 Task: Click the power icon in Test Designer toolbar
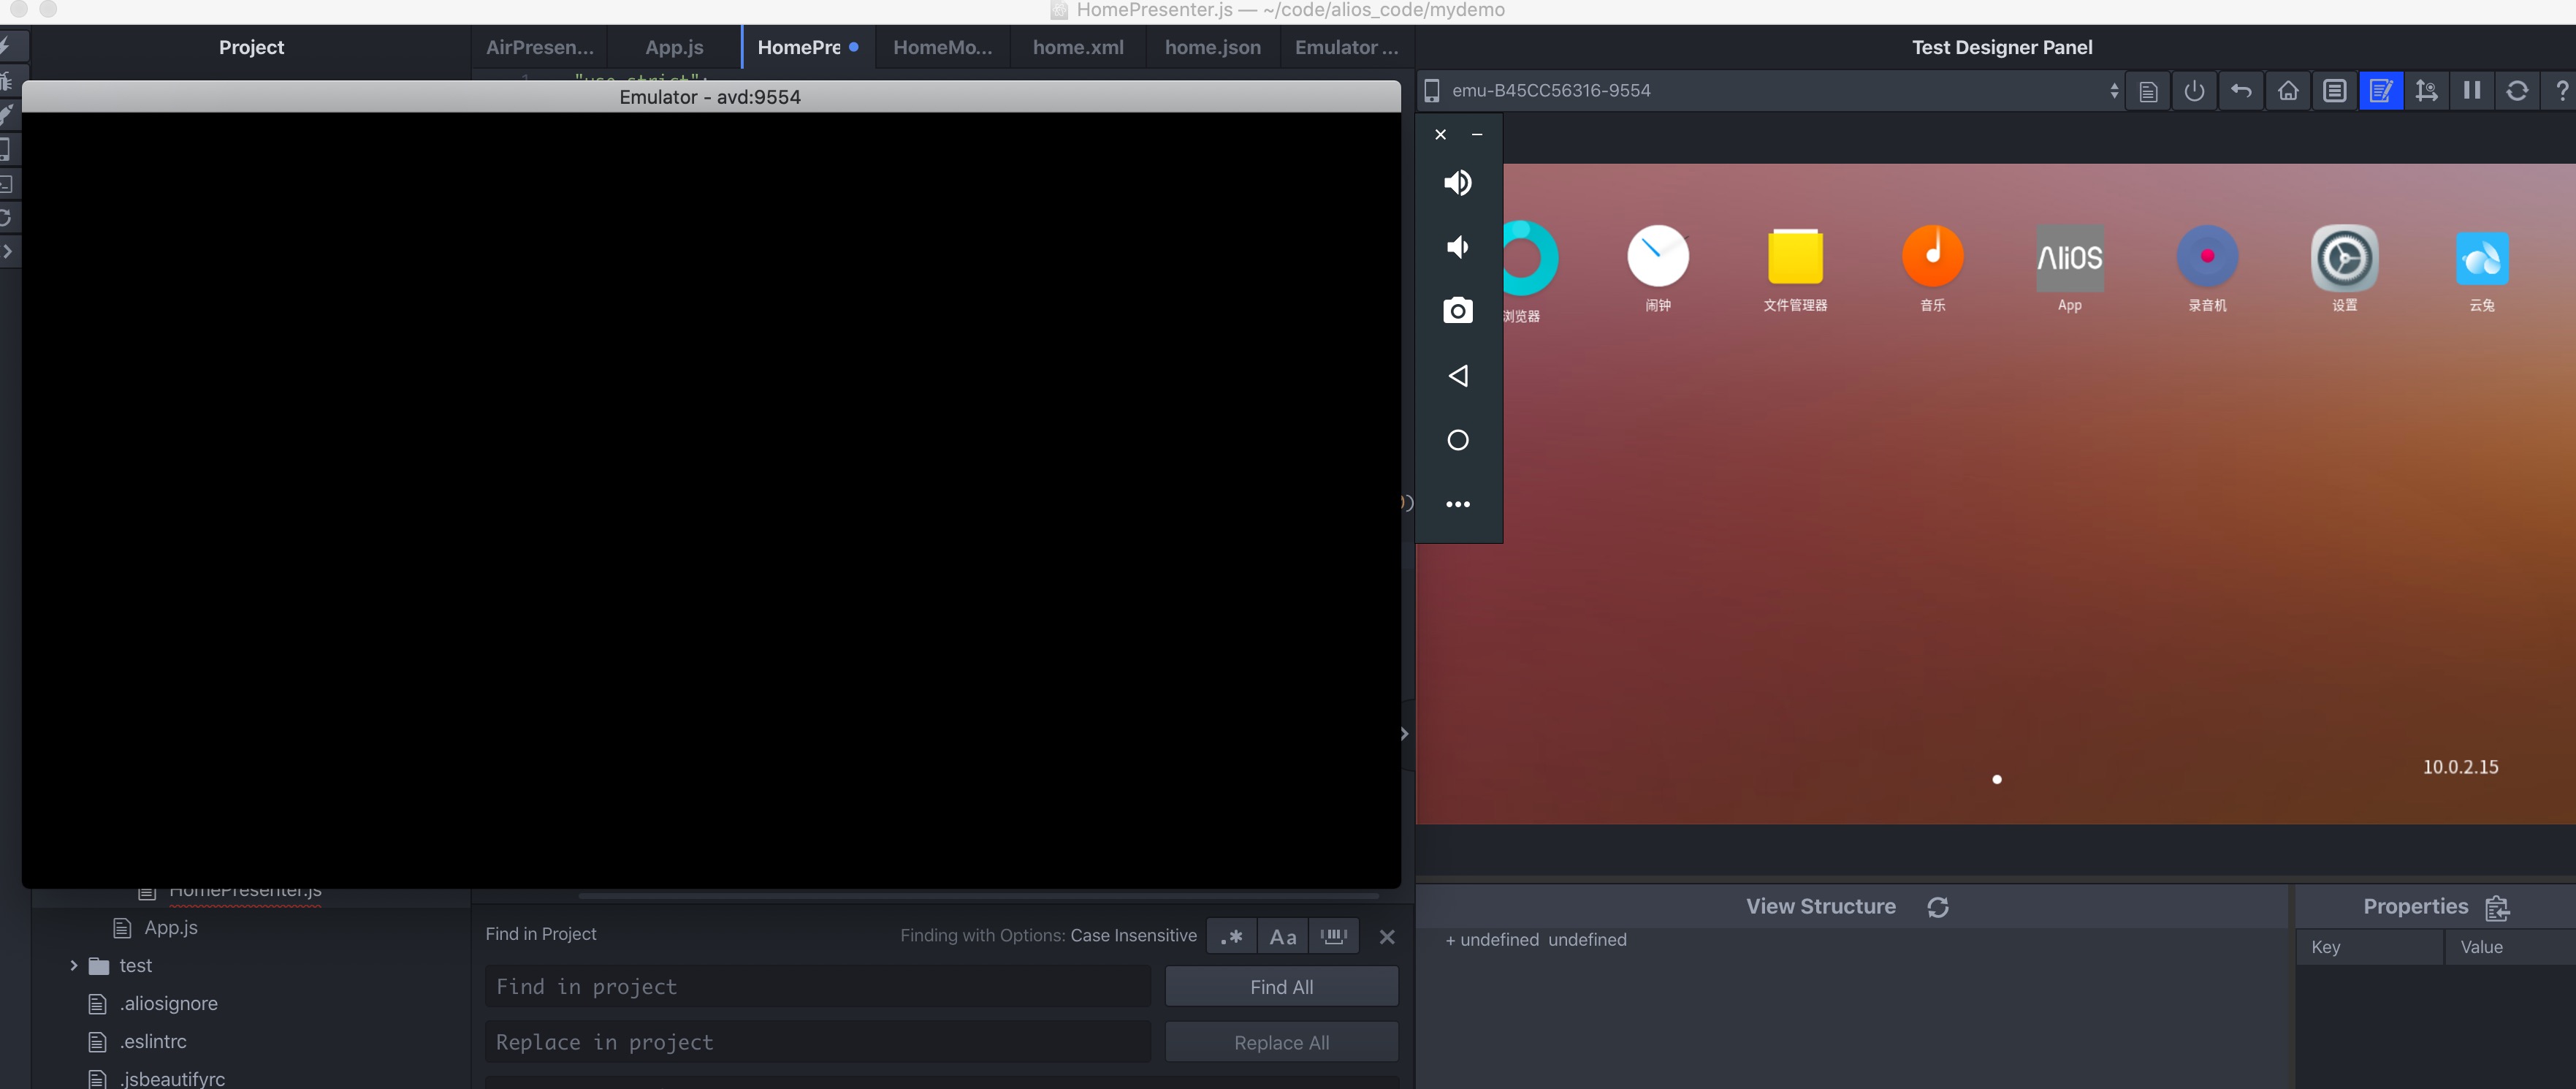click(x=2194, y=91)
